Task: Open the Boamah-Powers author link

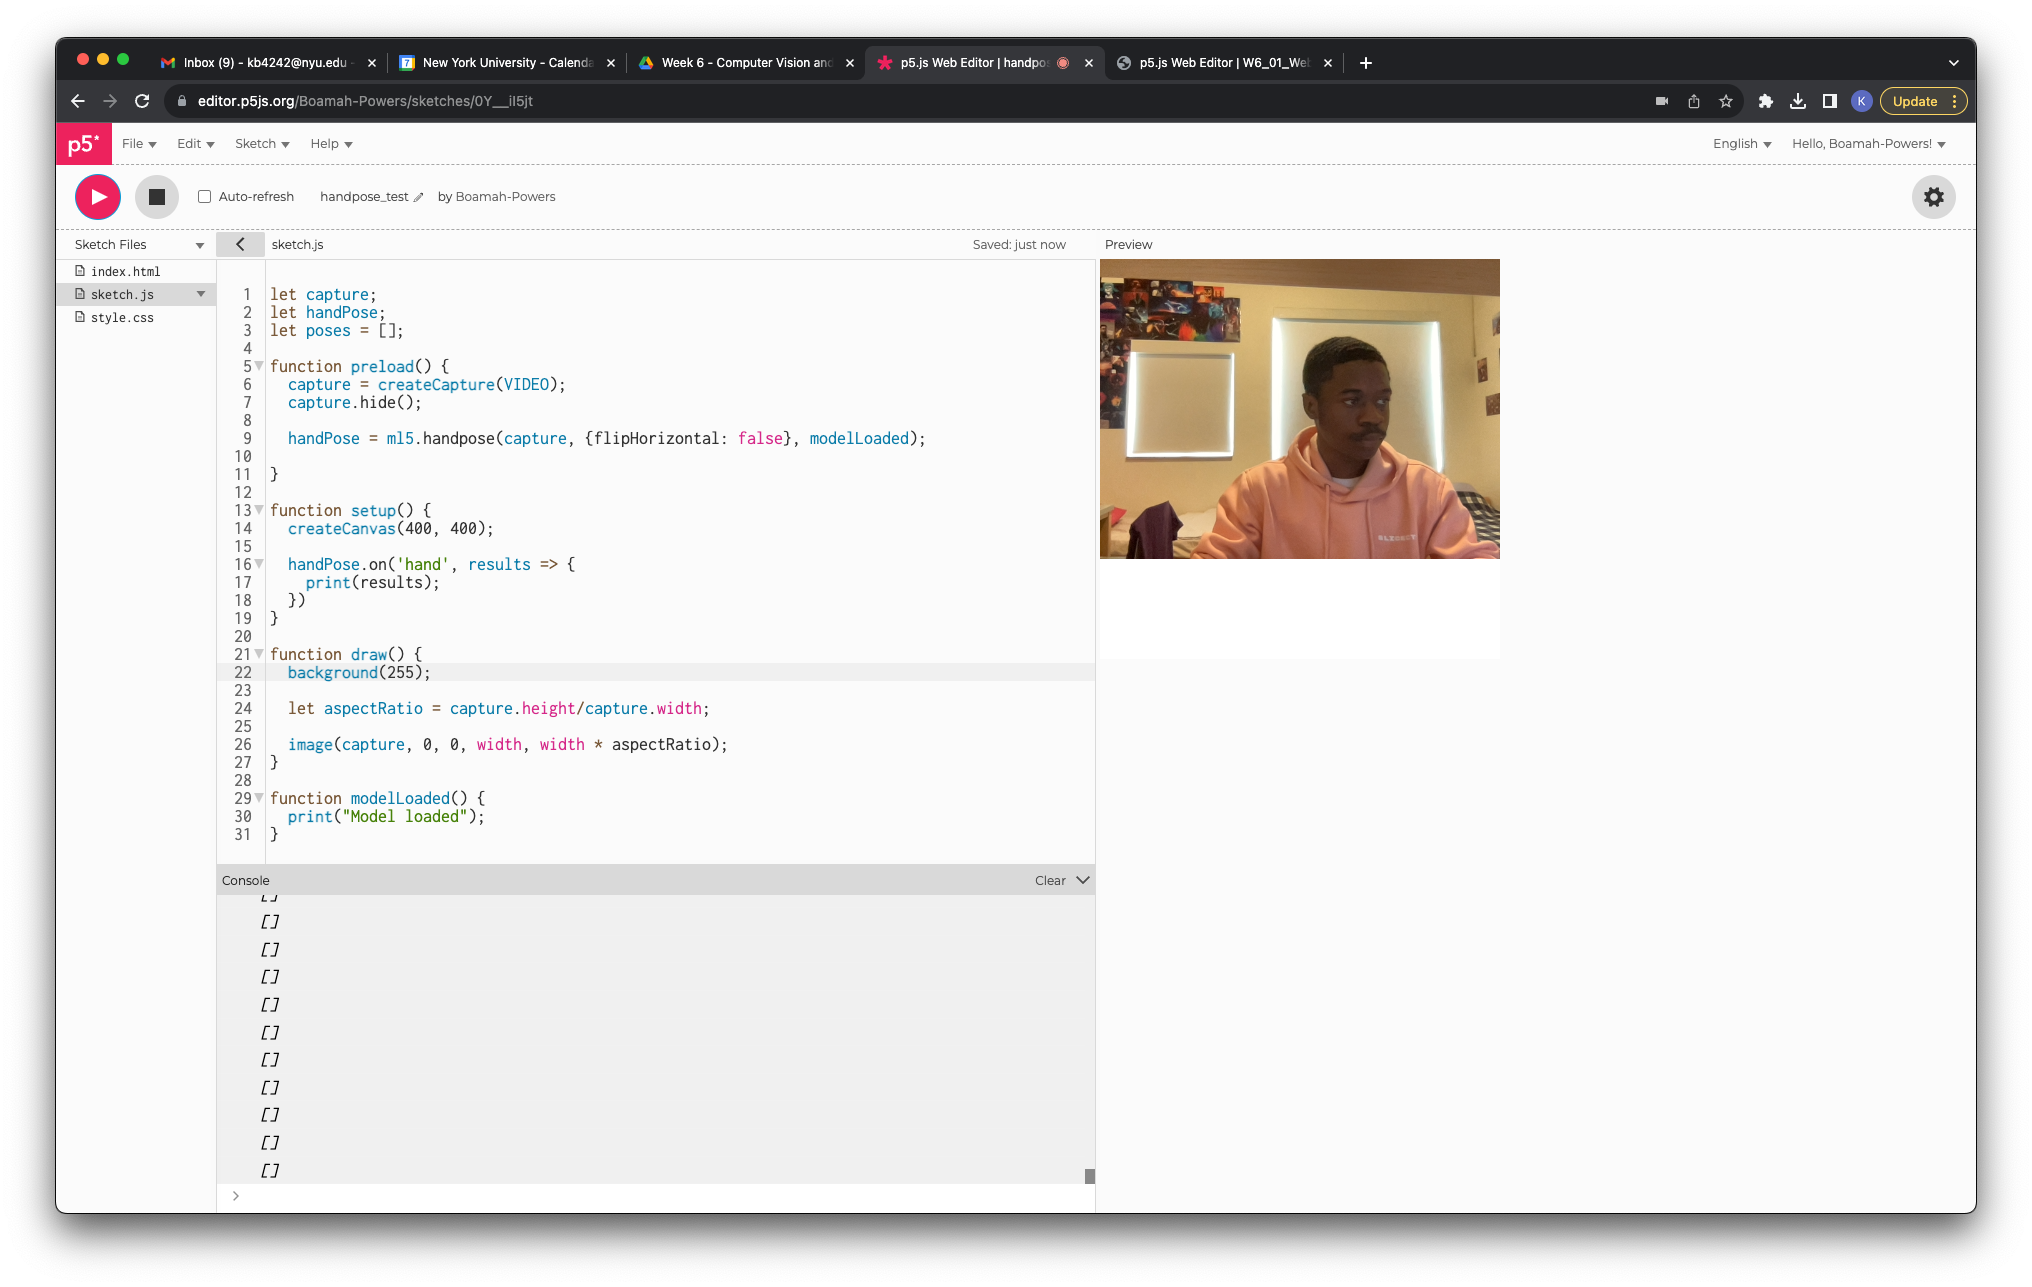Action: 505,197
